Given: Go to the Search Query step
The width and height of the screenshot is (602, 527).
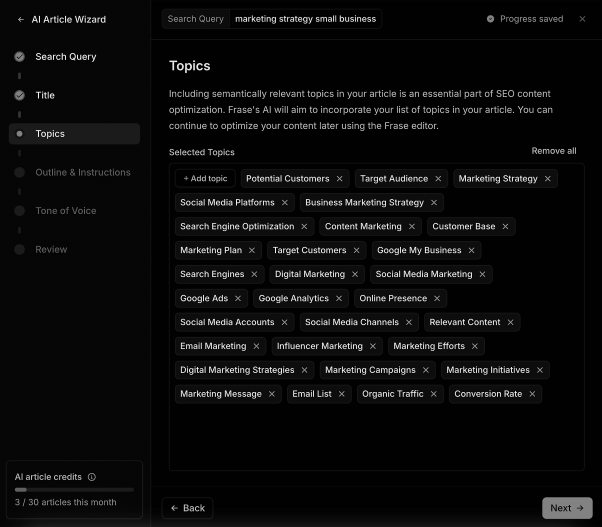Looking at the screenshot, I should [66, 57].
